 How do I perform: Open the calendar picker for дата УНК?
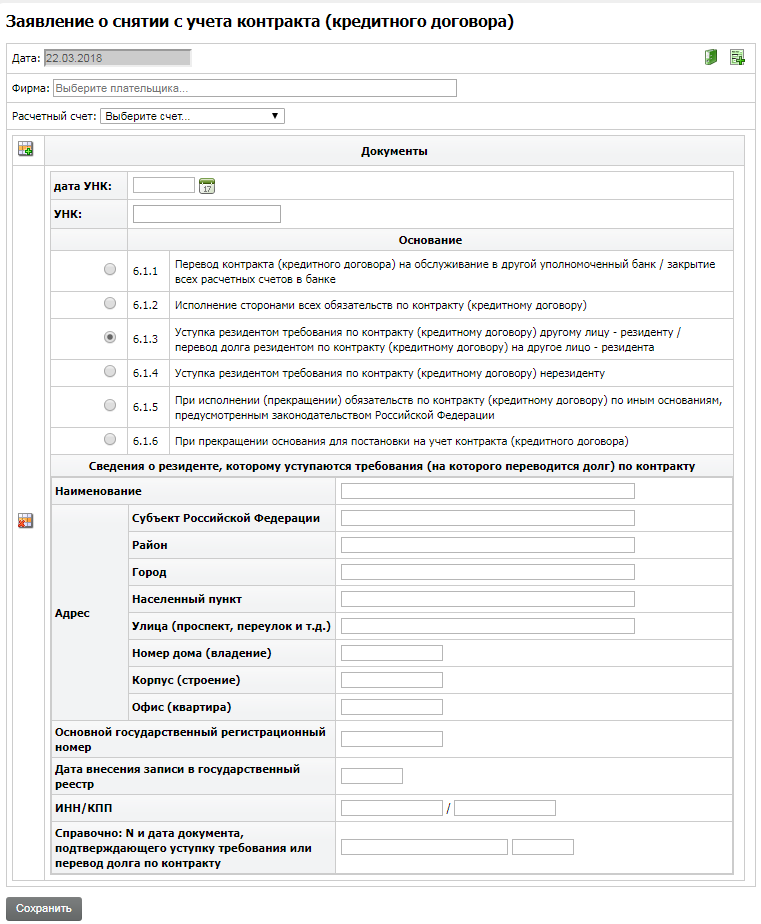click(207, 185)
